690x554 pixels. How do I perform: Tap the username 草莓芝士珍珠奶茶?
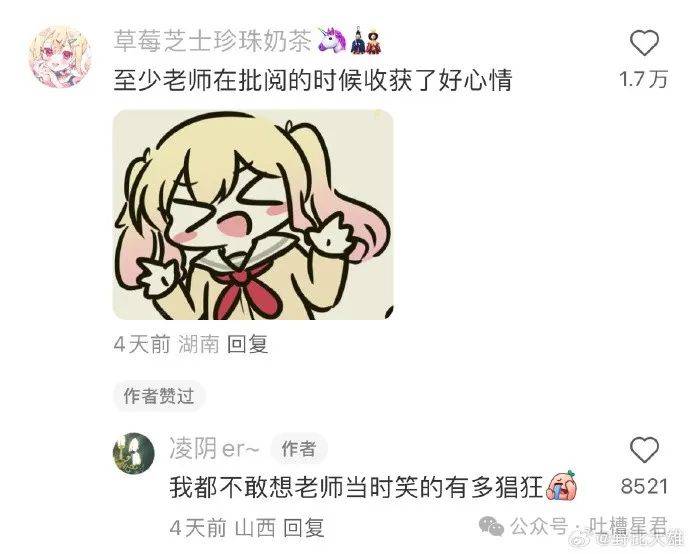[213, 41]
